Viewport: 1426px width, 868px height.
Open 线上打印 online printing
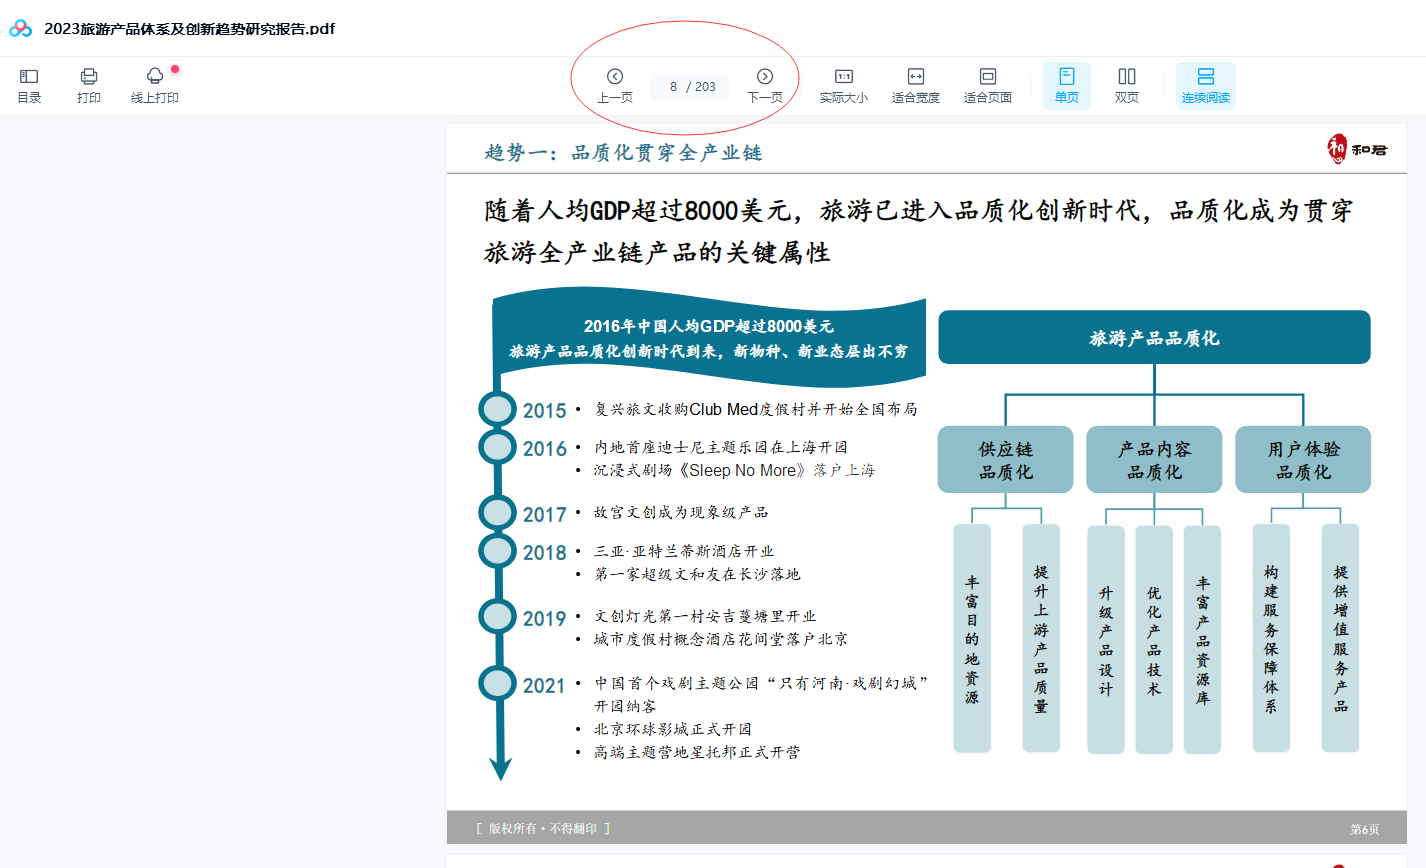[154, 82]
